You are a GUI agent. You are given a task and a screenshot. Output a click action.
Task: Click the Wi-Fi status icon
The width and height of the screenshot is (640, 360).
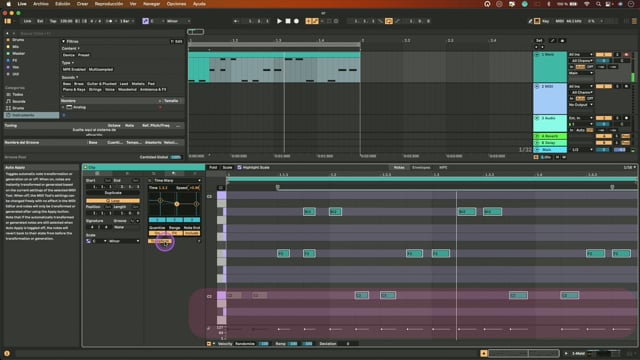tap(587, 4)
